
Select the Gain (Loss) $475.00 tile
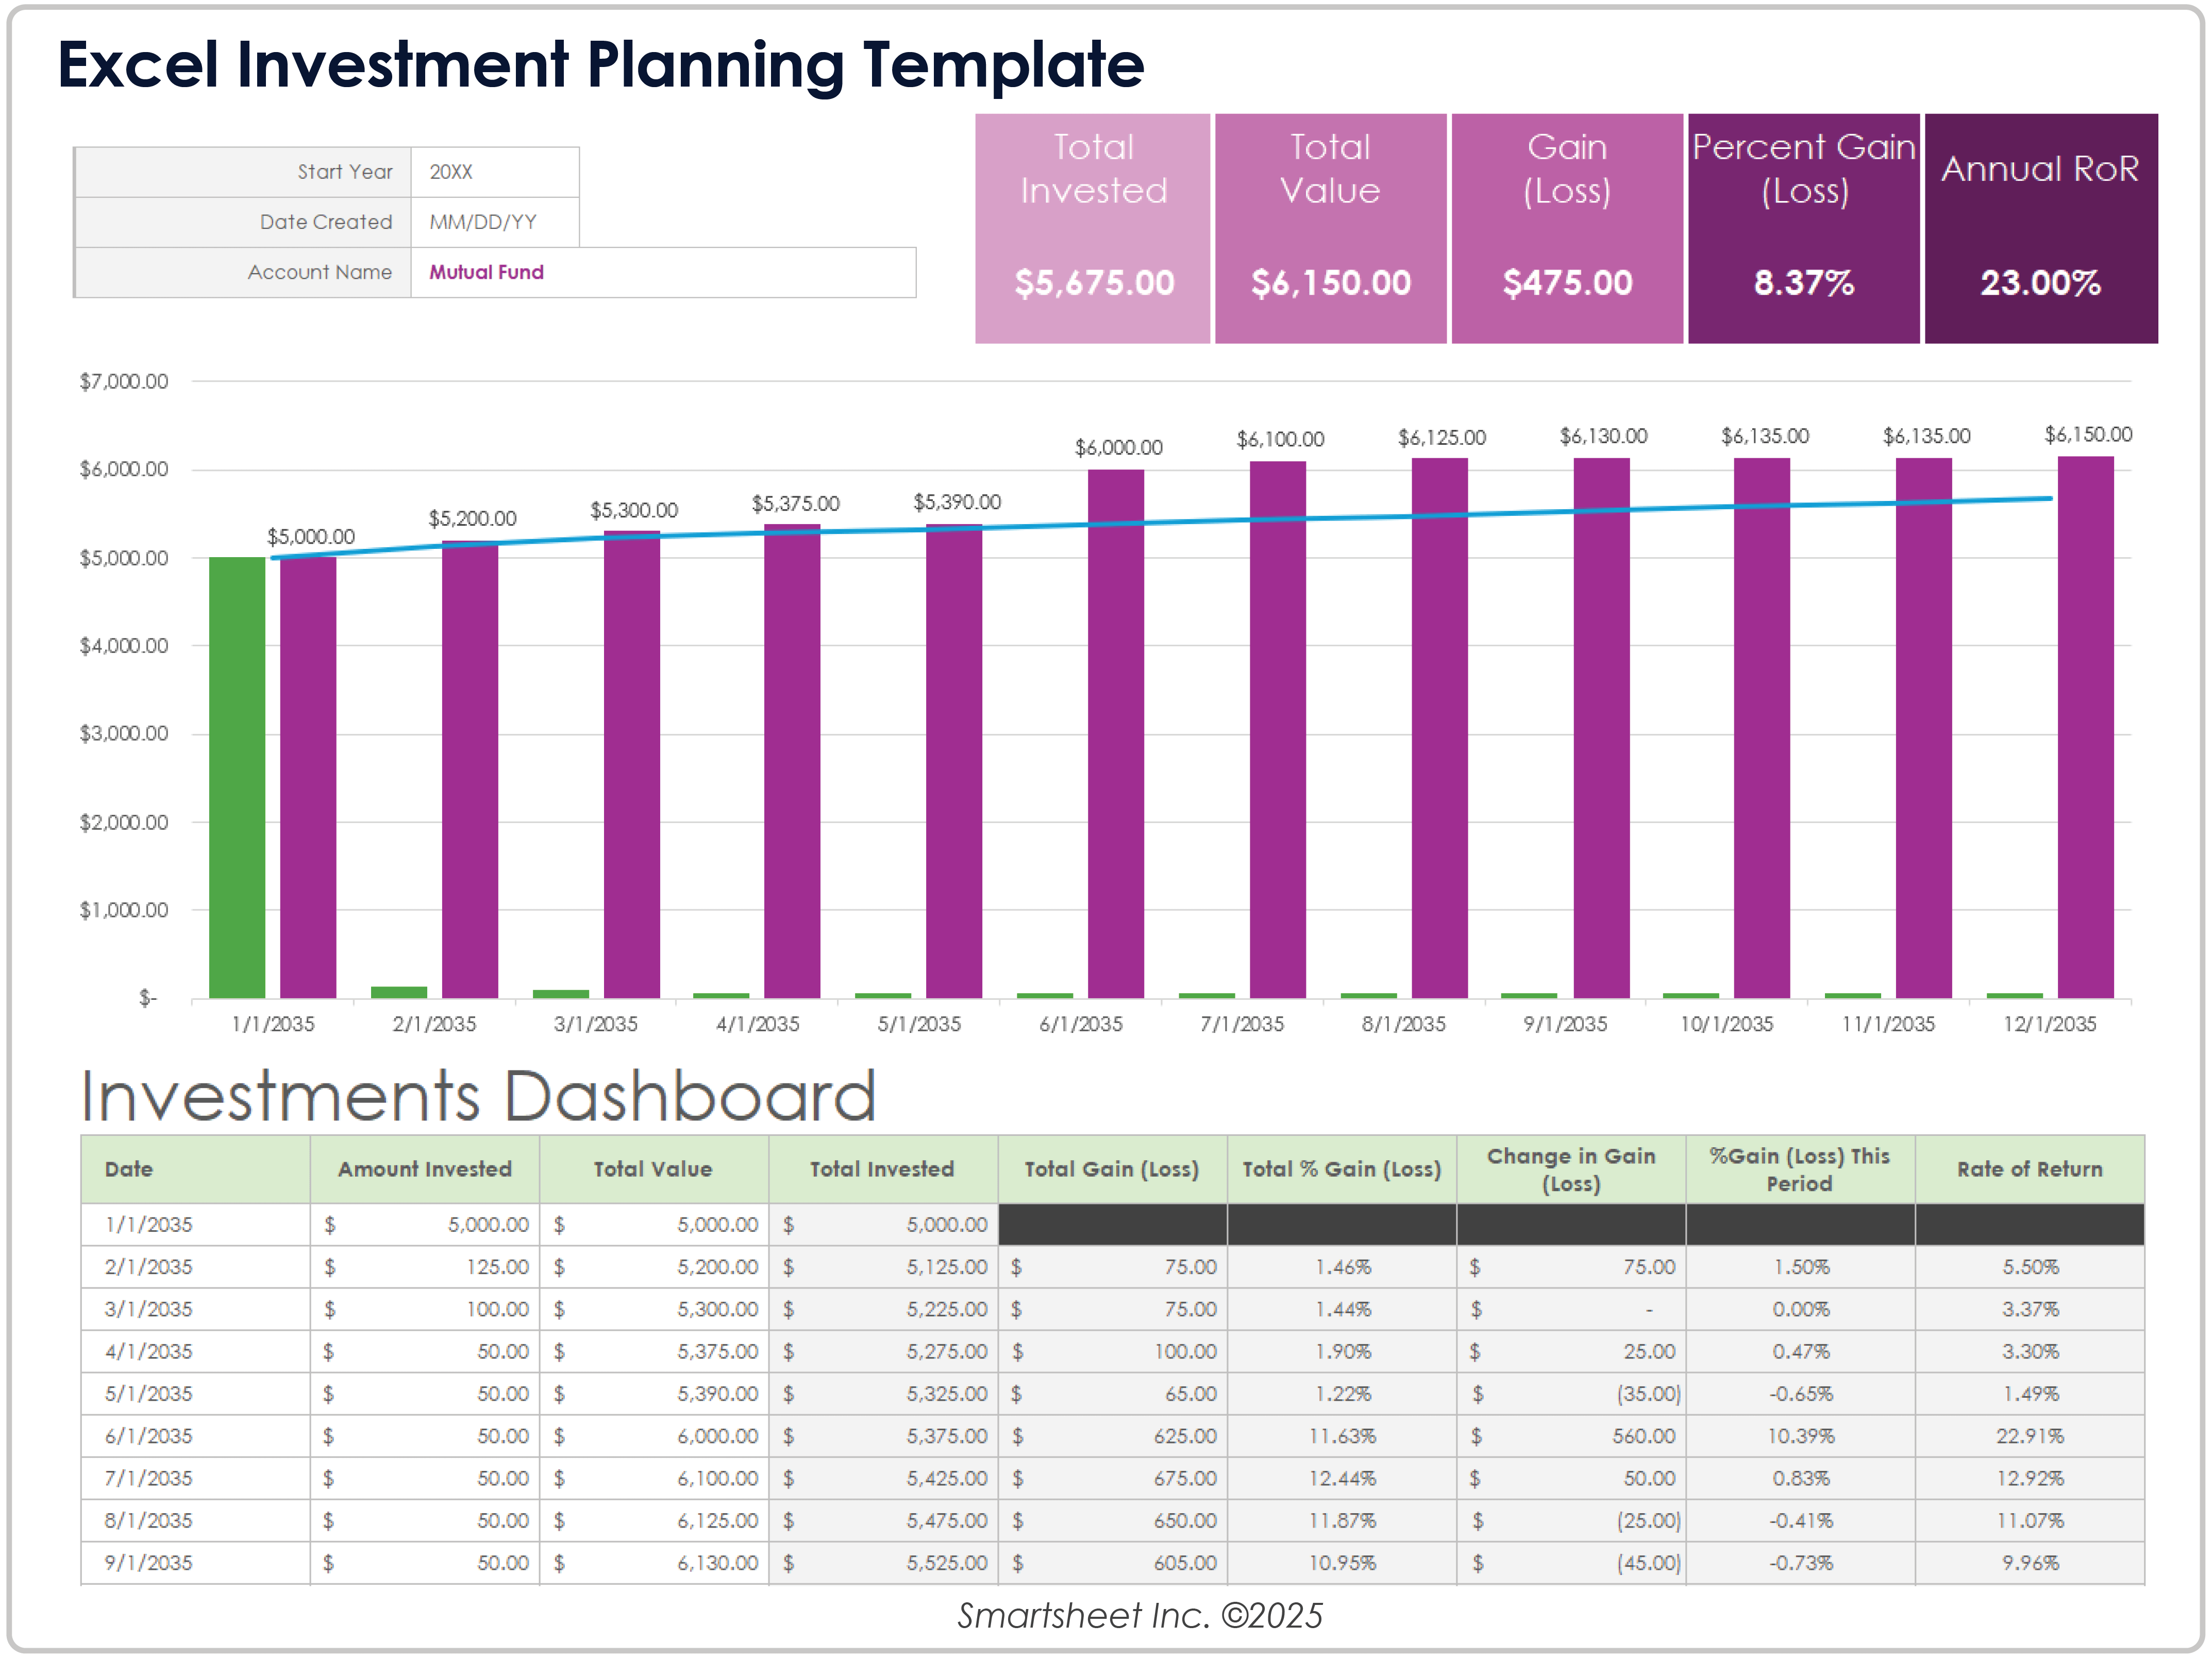click(x=1566, y=228)
